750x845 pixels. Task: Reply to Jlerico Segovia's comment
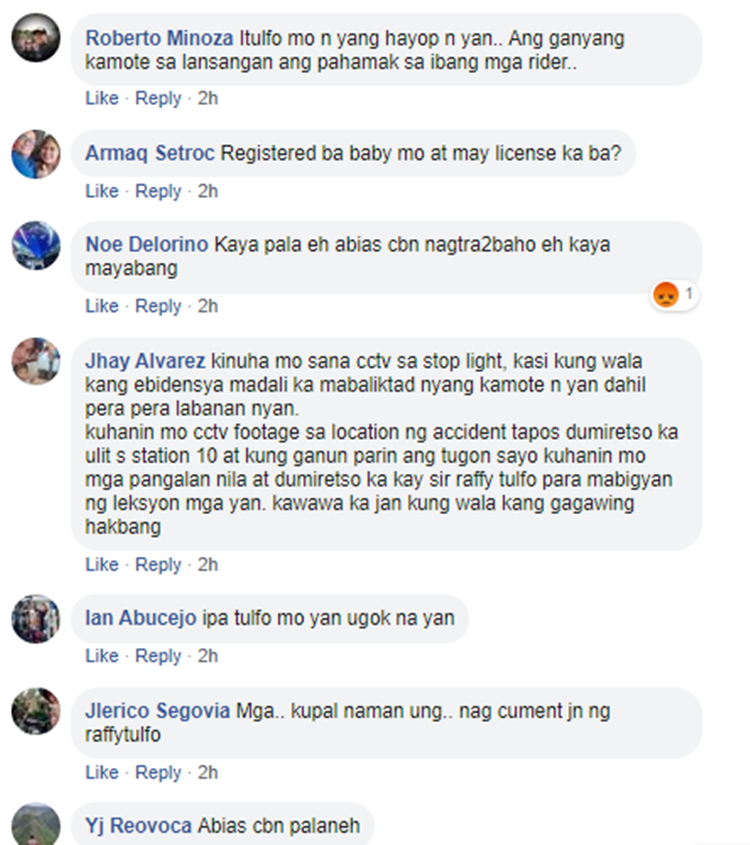(x=158, y=772)
